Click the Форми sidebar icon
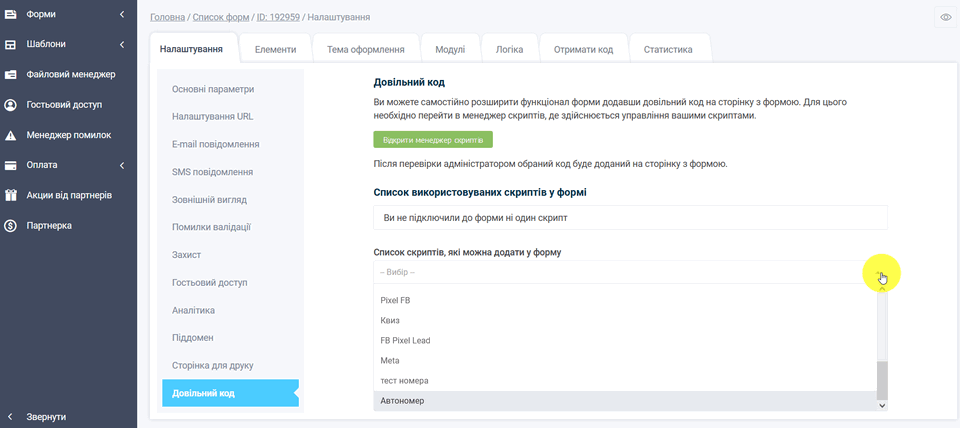 tap(10, 13)
